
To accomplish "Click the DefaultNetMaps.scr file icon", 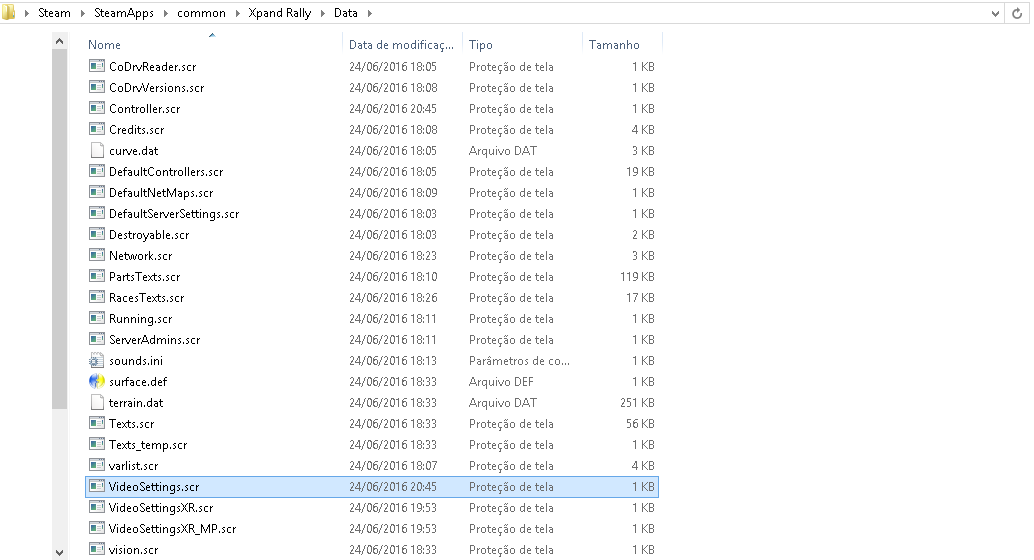I will [97, 193].
